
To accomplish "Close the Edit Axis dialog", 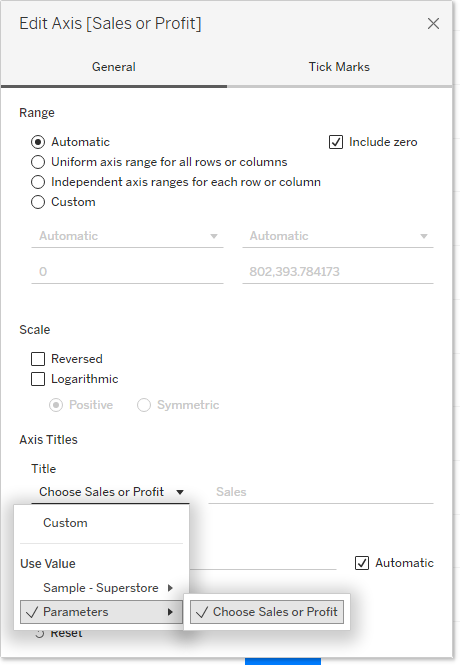I will click(x=433, y=24).
